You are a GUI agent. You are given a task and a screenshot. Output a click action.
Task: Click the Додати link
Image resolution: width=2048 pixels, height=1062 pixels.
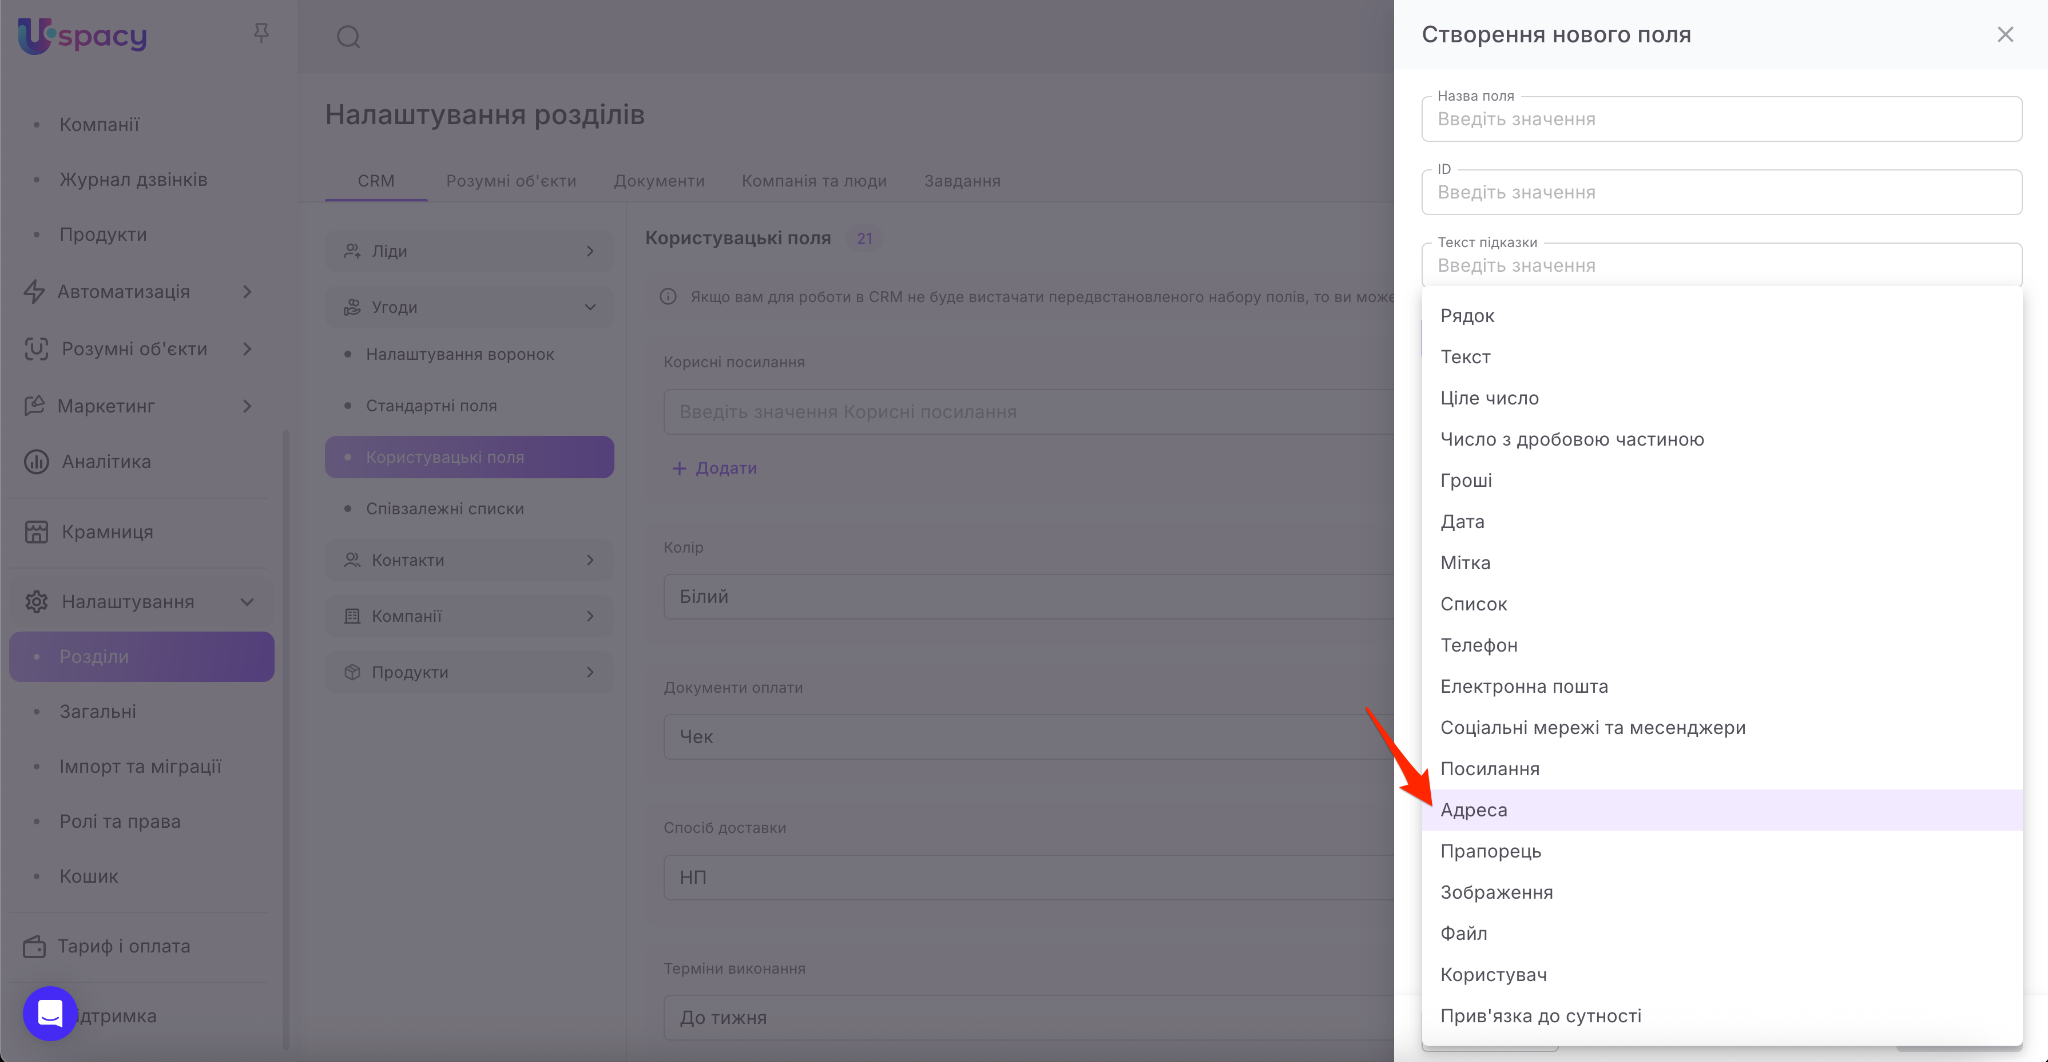click(715, 468)
